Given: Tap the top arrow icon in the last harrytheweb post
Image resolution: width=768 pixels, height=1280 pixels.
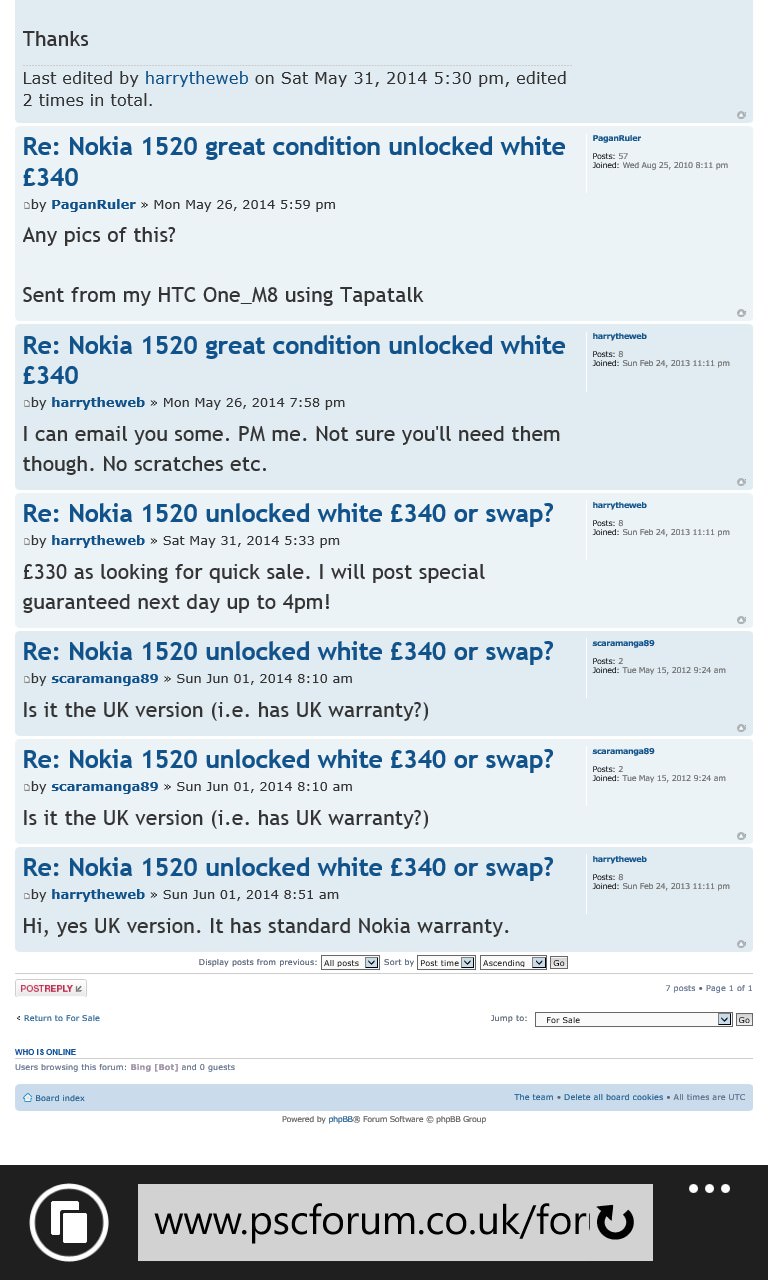Looking at the screenshot, I should tap(741, 944).
